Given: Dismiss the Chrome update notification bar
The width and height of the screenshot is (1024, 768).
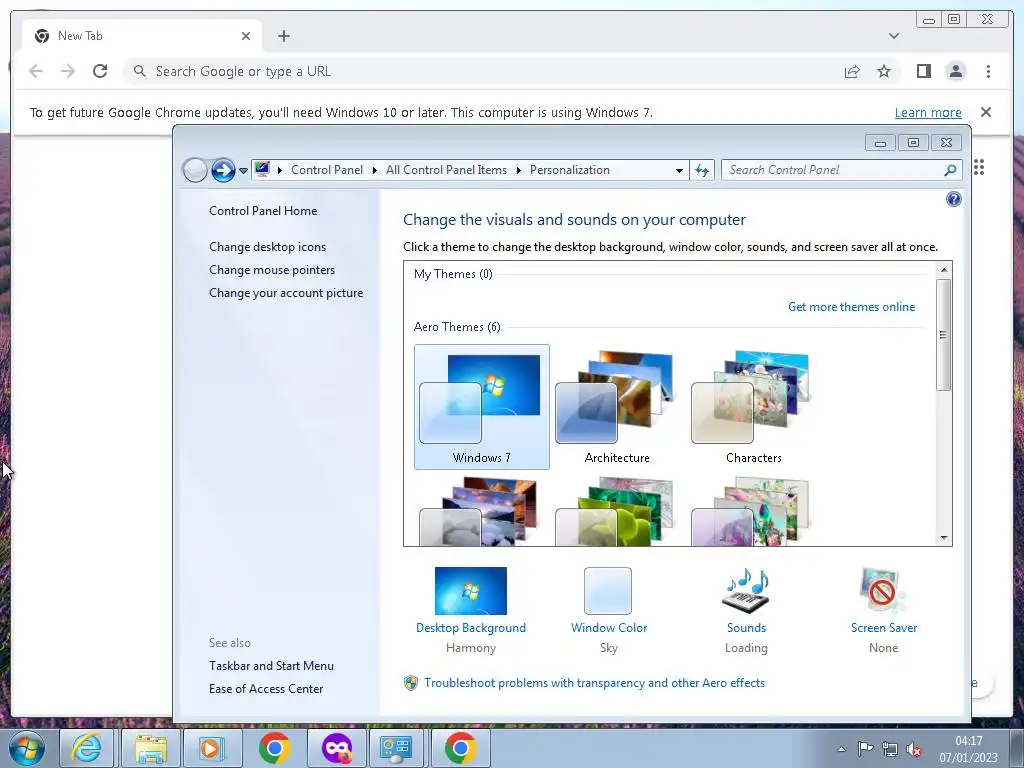Looking at the screenshot, I should tap(986, 112).
